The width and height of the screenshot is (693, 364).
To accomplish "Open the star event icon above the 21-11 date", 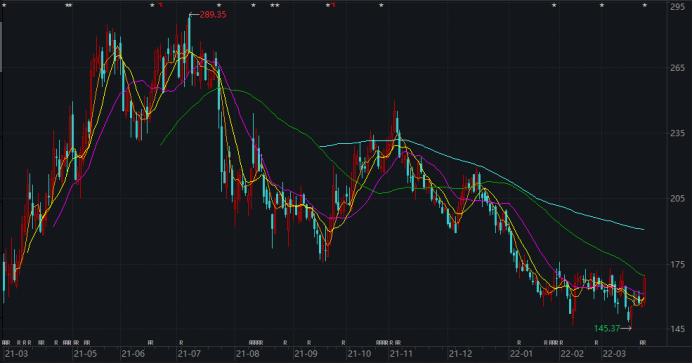I will tap(381, 5).
